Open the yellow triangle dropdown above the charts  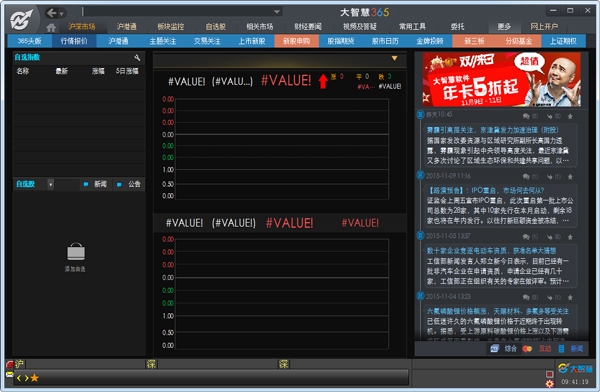(395, 58)
